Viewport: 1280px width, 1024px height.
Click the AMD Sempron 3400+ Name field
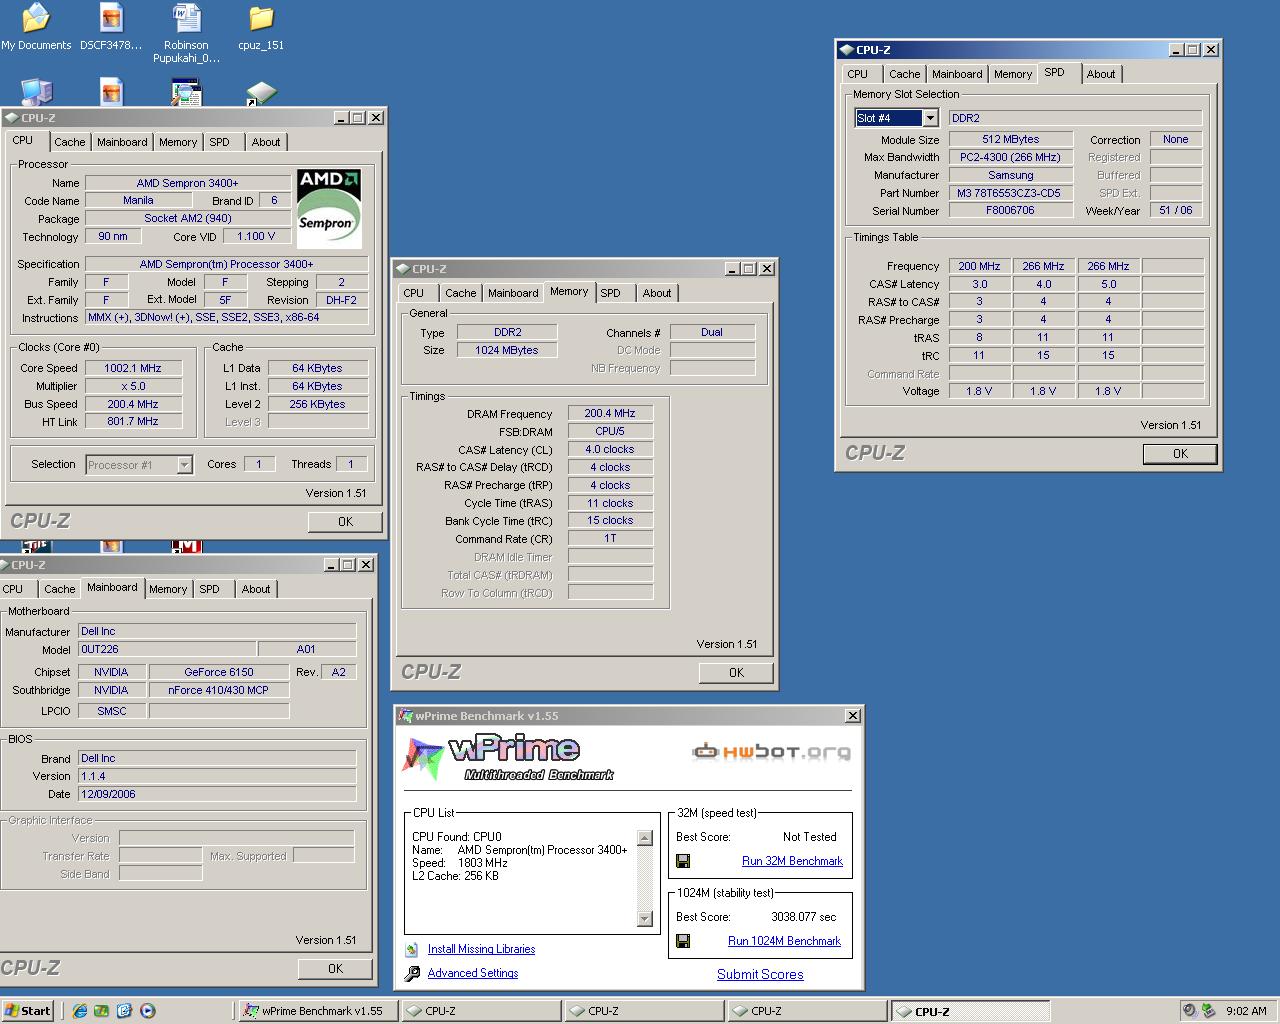[188, 183]
